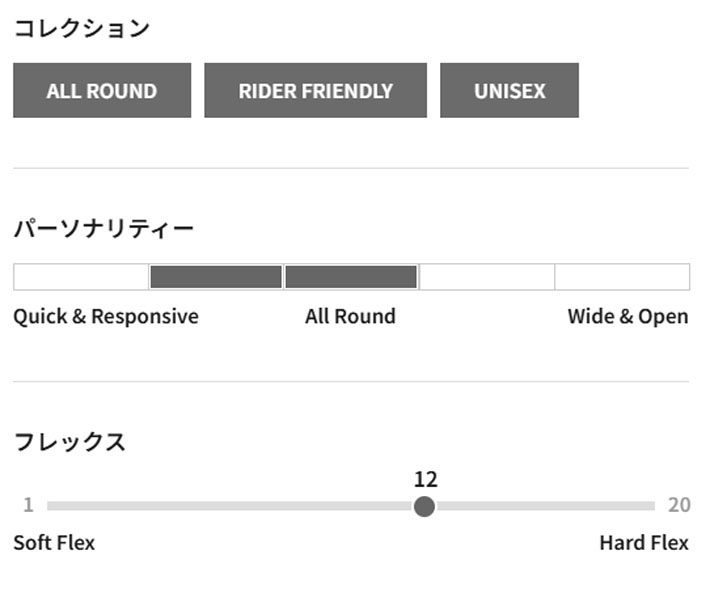Image resolution: width=710 pixels, height=593 pixels.
Task: Select the UNISEX collection tag
Action: coord(509,91)
